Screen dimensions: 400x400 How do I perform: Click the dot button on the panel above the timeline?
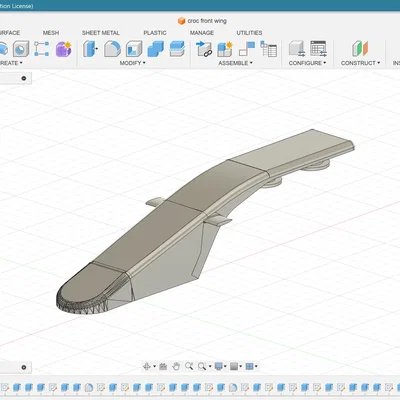click(24, 367)
